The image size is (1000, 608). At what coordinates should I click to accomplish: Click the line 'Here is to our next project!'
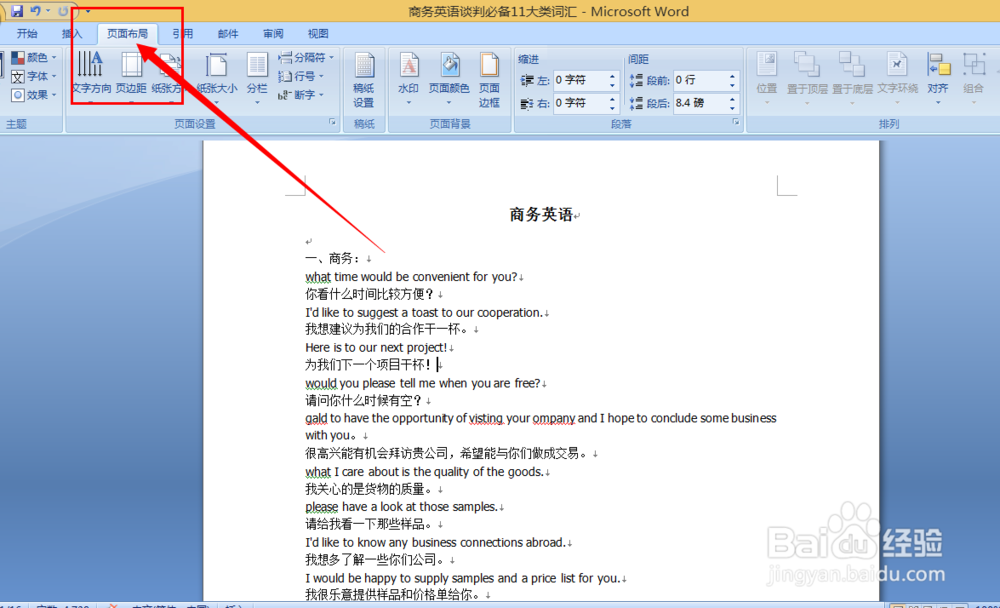376,348
